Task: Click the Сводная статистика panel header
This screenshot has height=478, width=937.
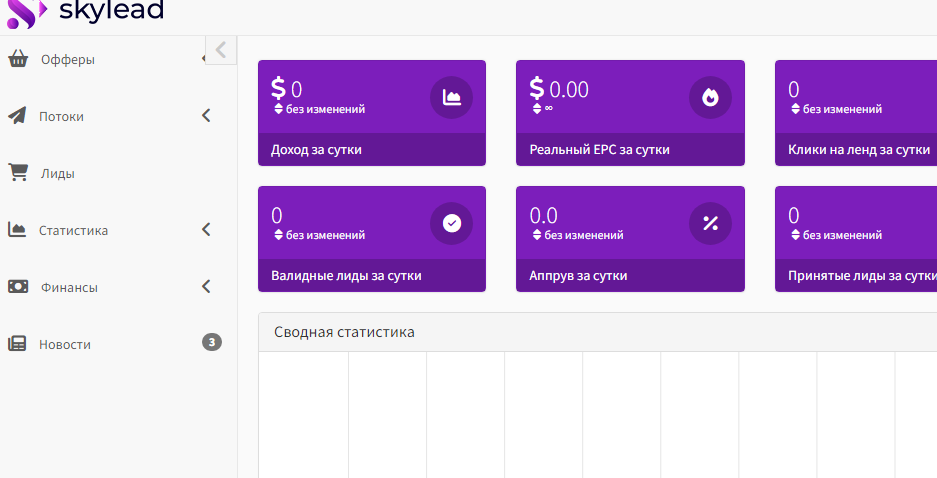Action: (598, 332)
